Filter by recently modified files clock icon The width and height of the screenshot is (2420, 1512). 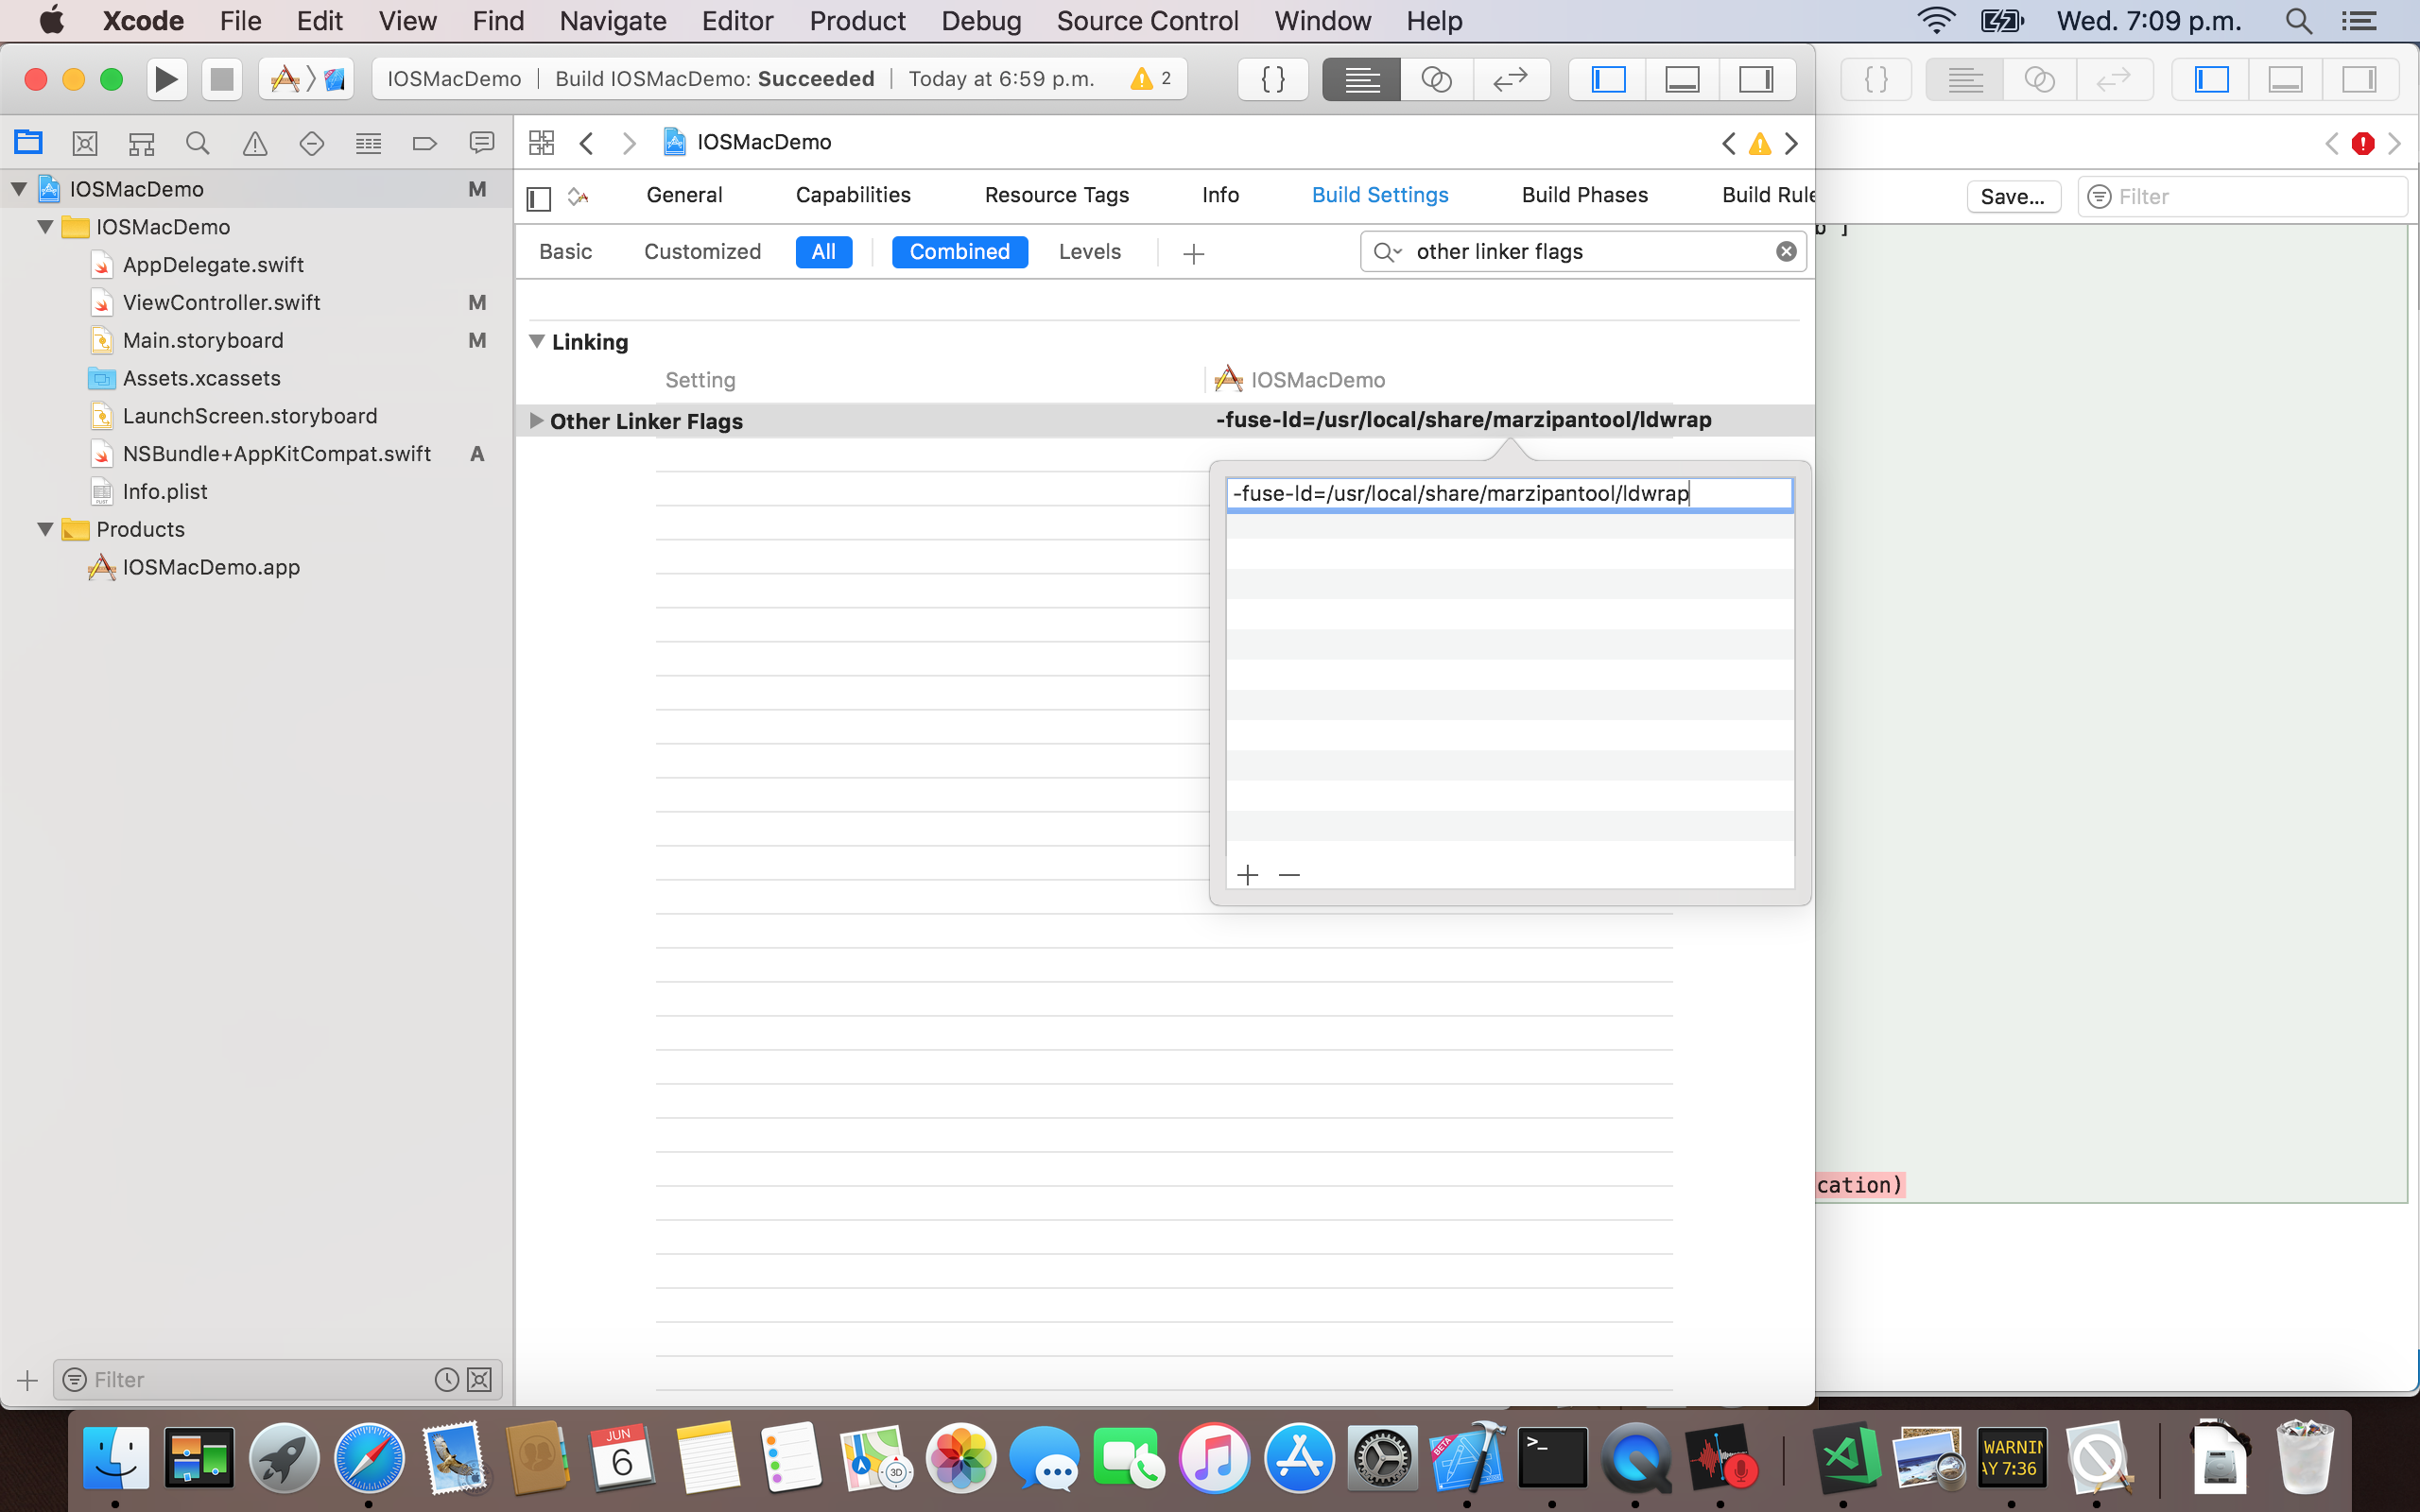pos(446,1380)
